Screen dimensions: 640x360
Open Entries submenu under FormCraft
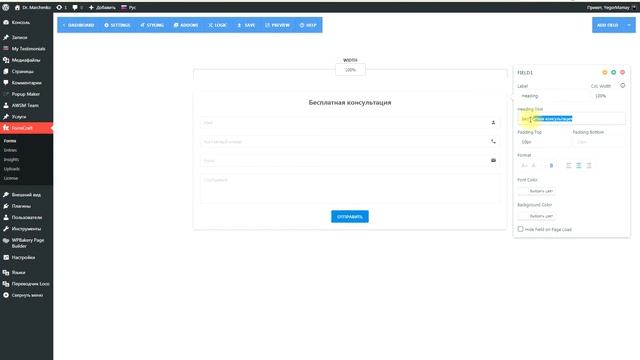click(10, 150)
